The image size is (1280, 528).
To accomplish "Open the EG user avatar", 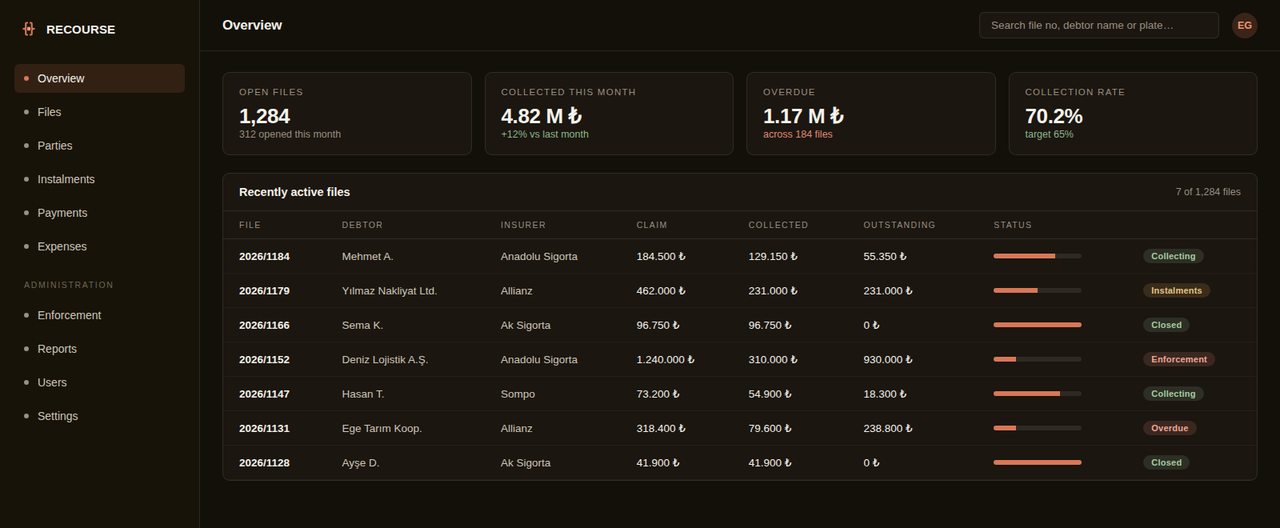I will click(x=1244, y=26).
